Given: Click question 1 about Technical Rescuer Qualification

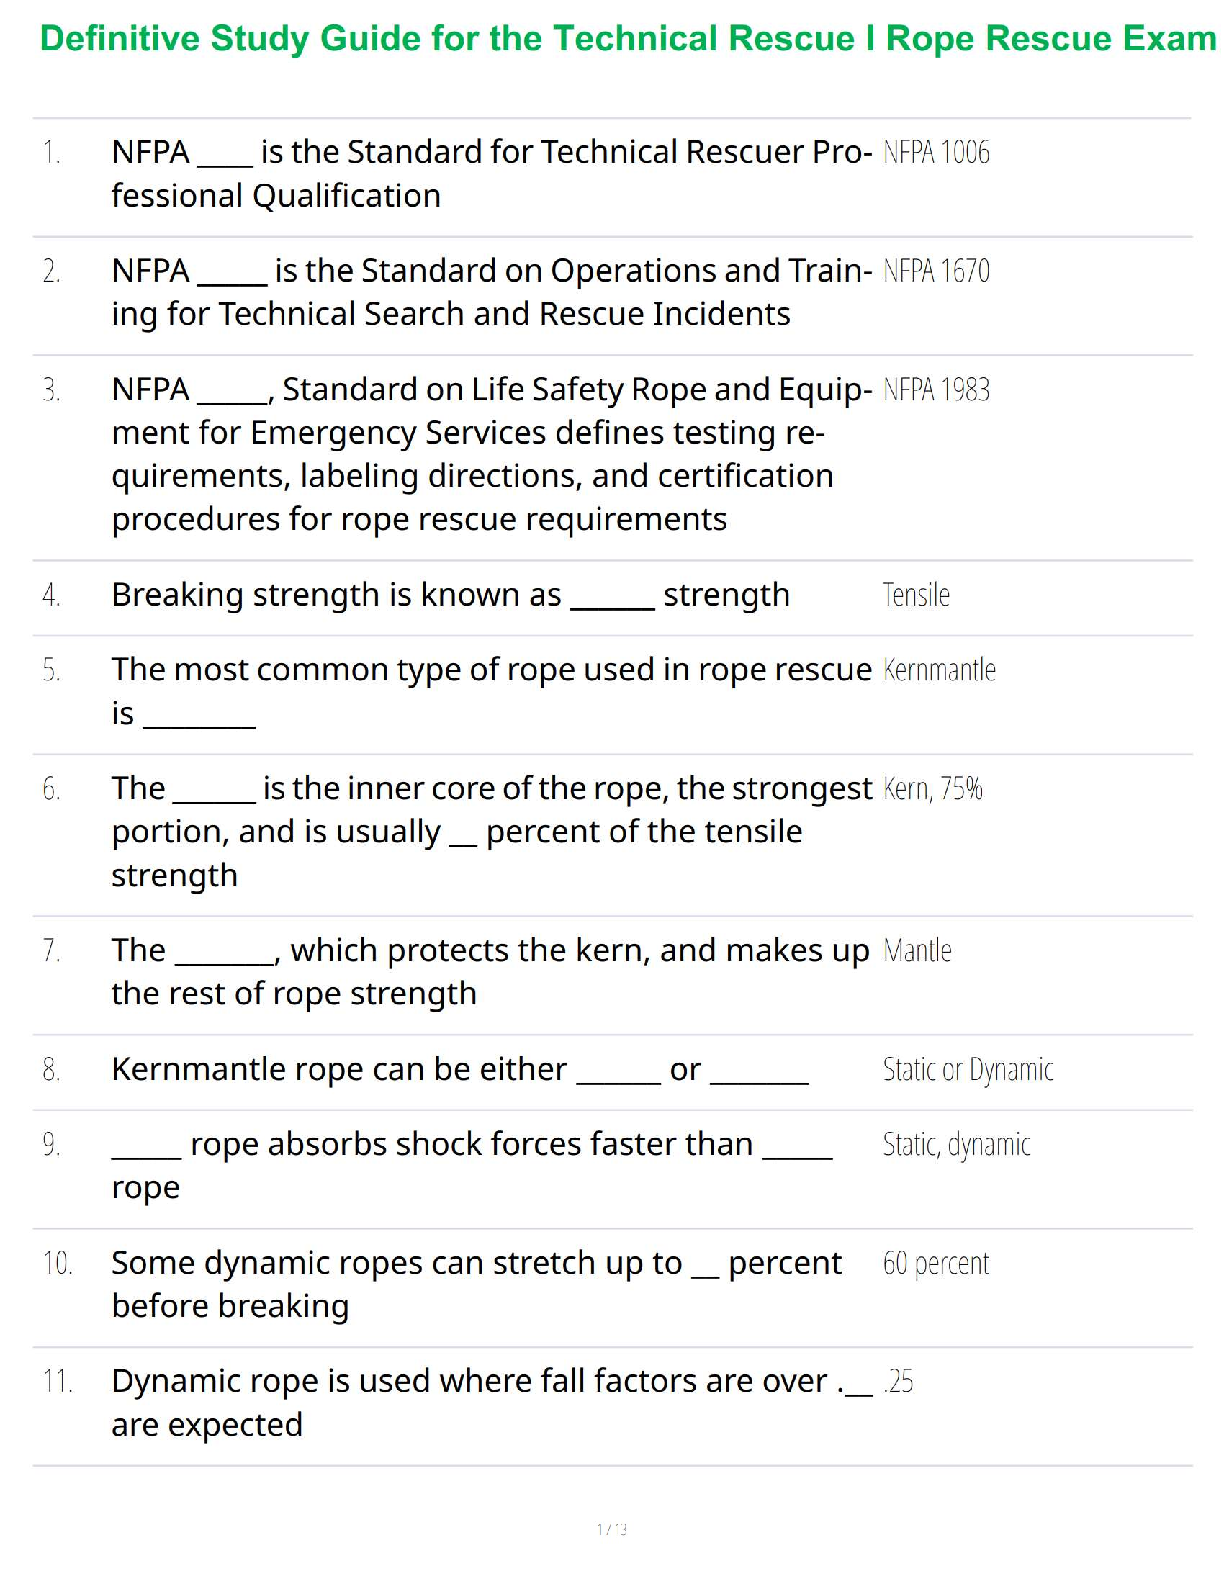Looking at the screenshot, I should click(490, 173).
